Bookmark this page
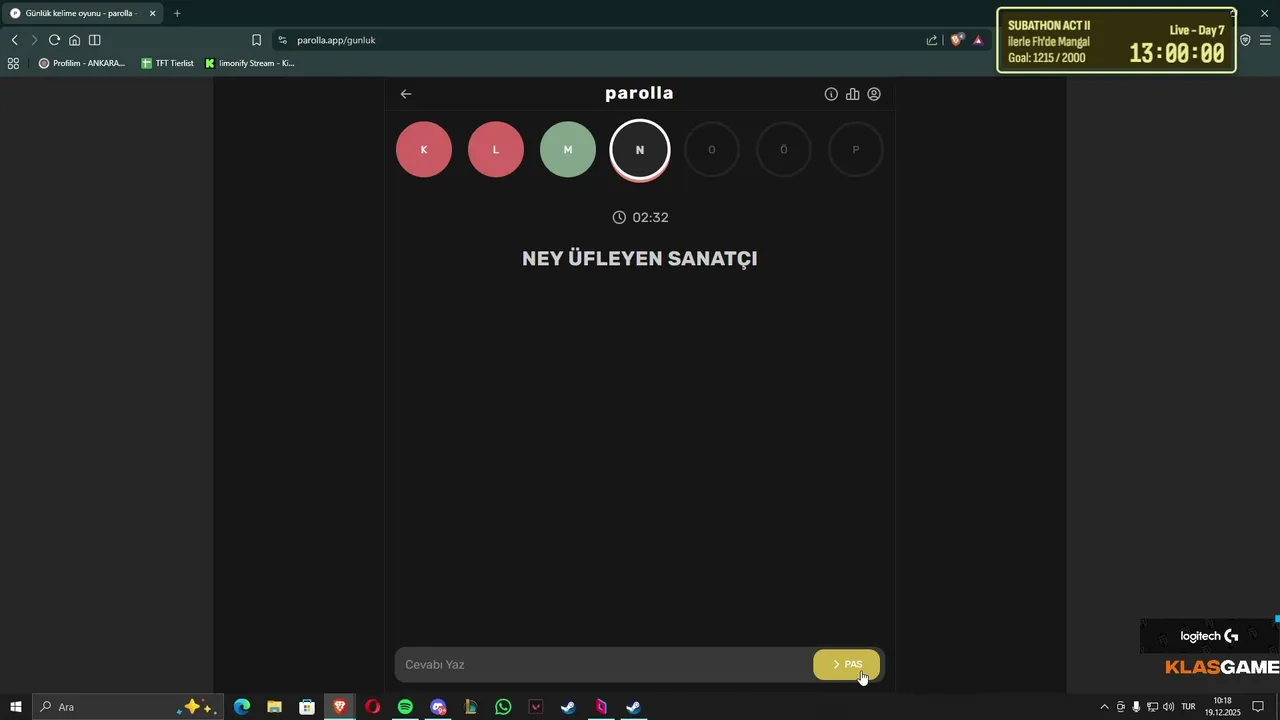Screen dimensions: 1280x720 256,40
